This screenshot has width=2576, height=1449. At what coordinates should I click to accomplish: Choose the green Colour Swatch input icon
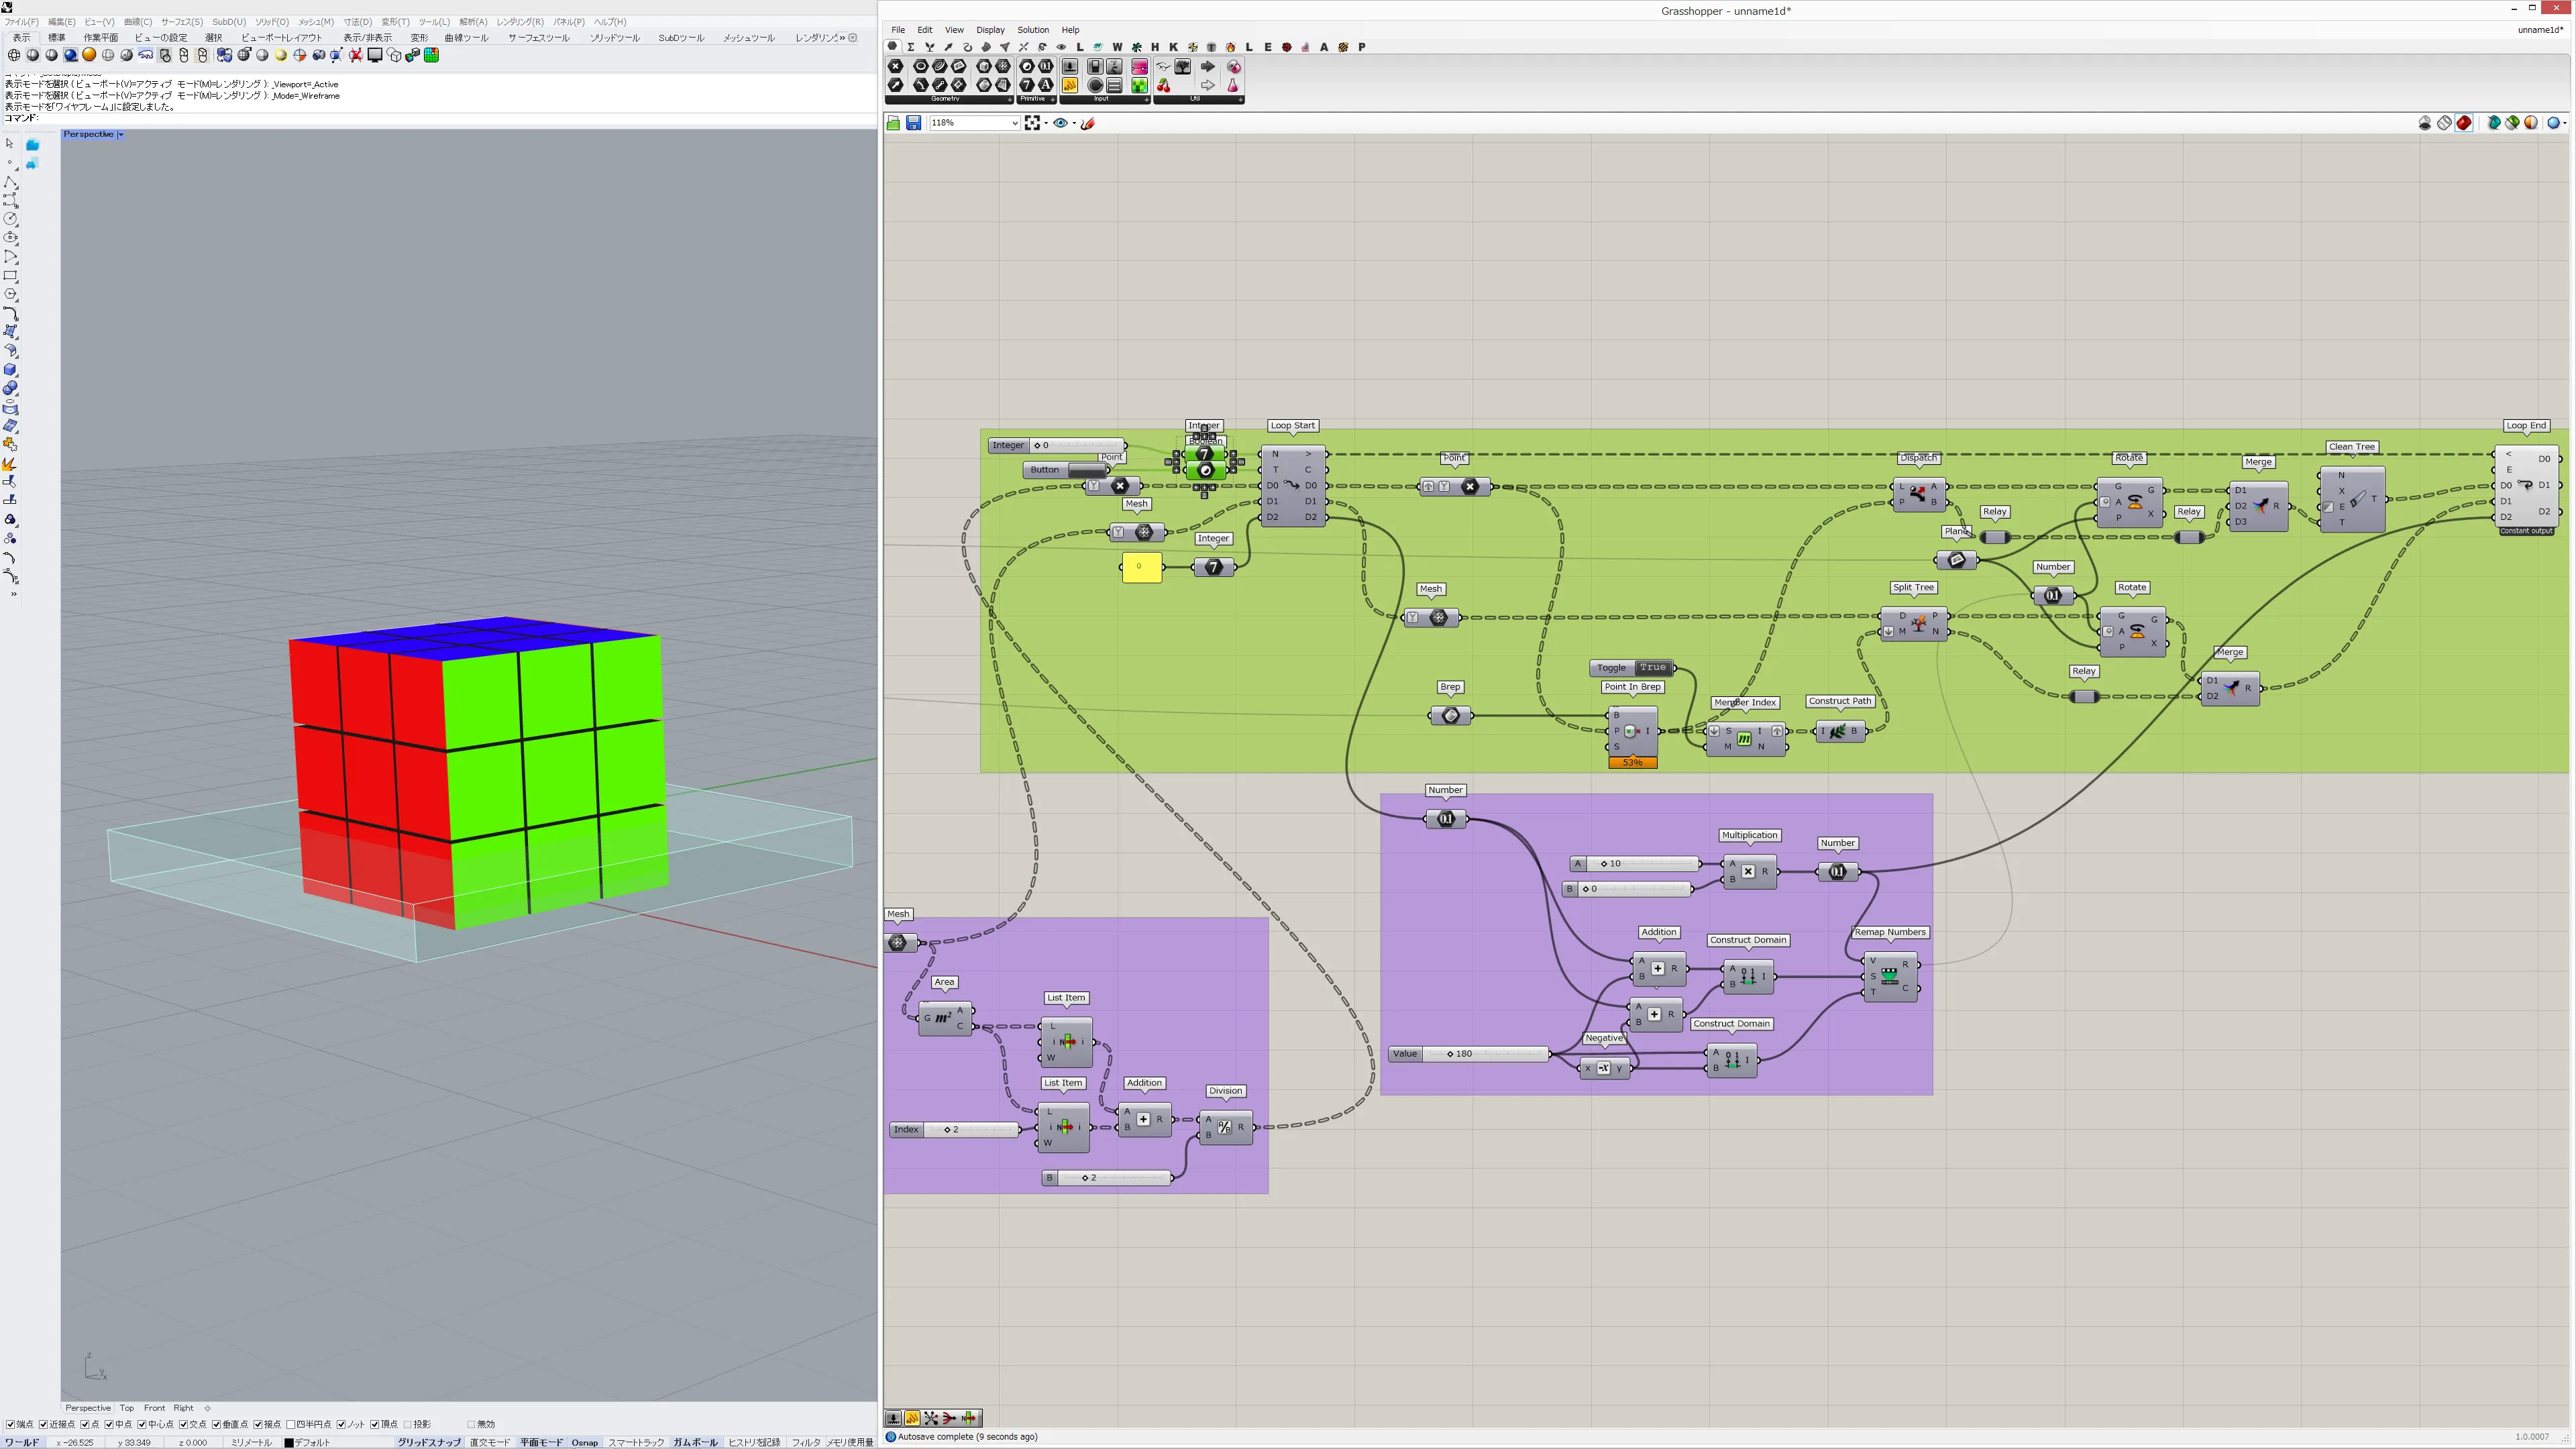click(x=1139, y=85)
